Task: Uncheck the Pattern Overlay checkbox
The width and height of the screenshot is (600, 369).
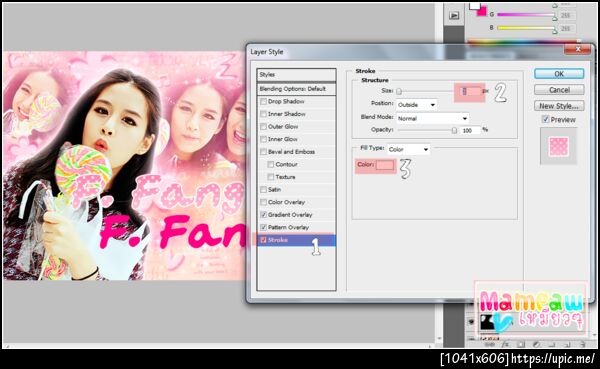Action: (x=263, y=227)
